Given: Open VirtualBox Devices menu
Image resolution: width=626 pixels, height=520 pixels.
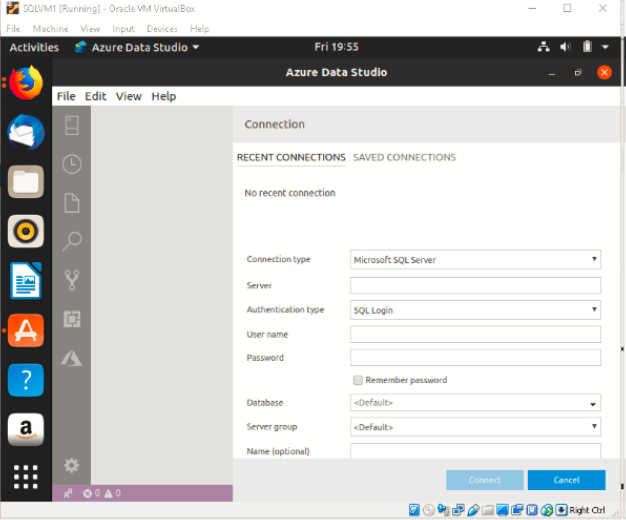Looking at the screenshot, I should [x=162, y=29].
